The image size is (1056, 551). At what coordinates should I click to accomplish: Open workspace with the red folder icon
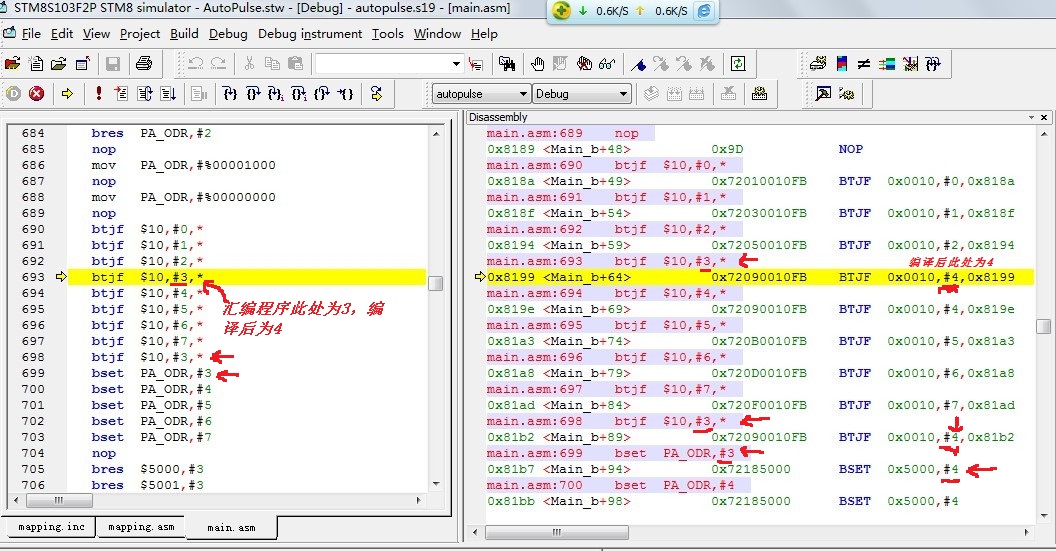click(13, 64)
